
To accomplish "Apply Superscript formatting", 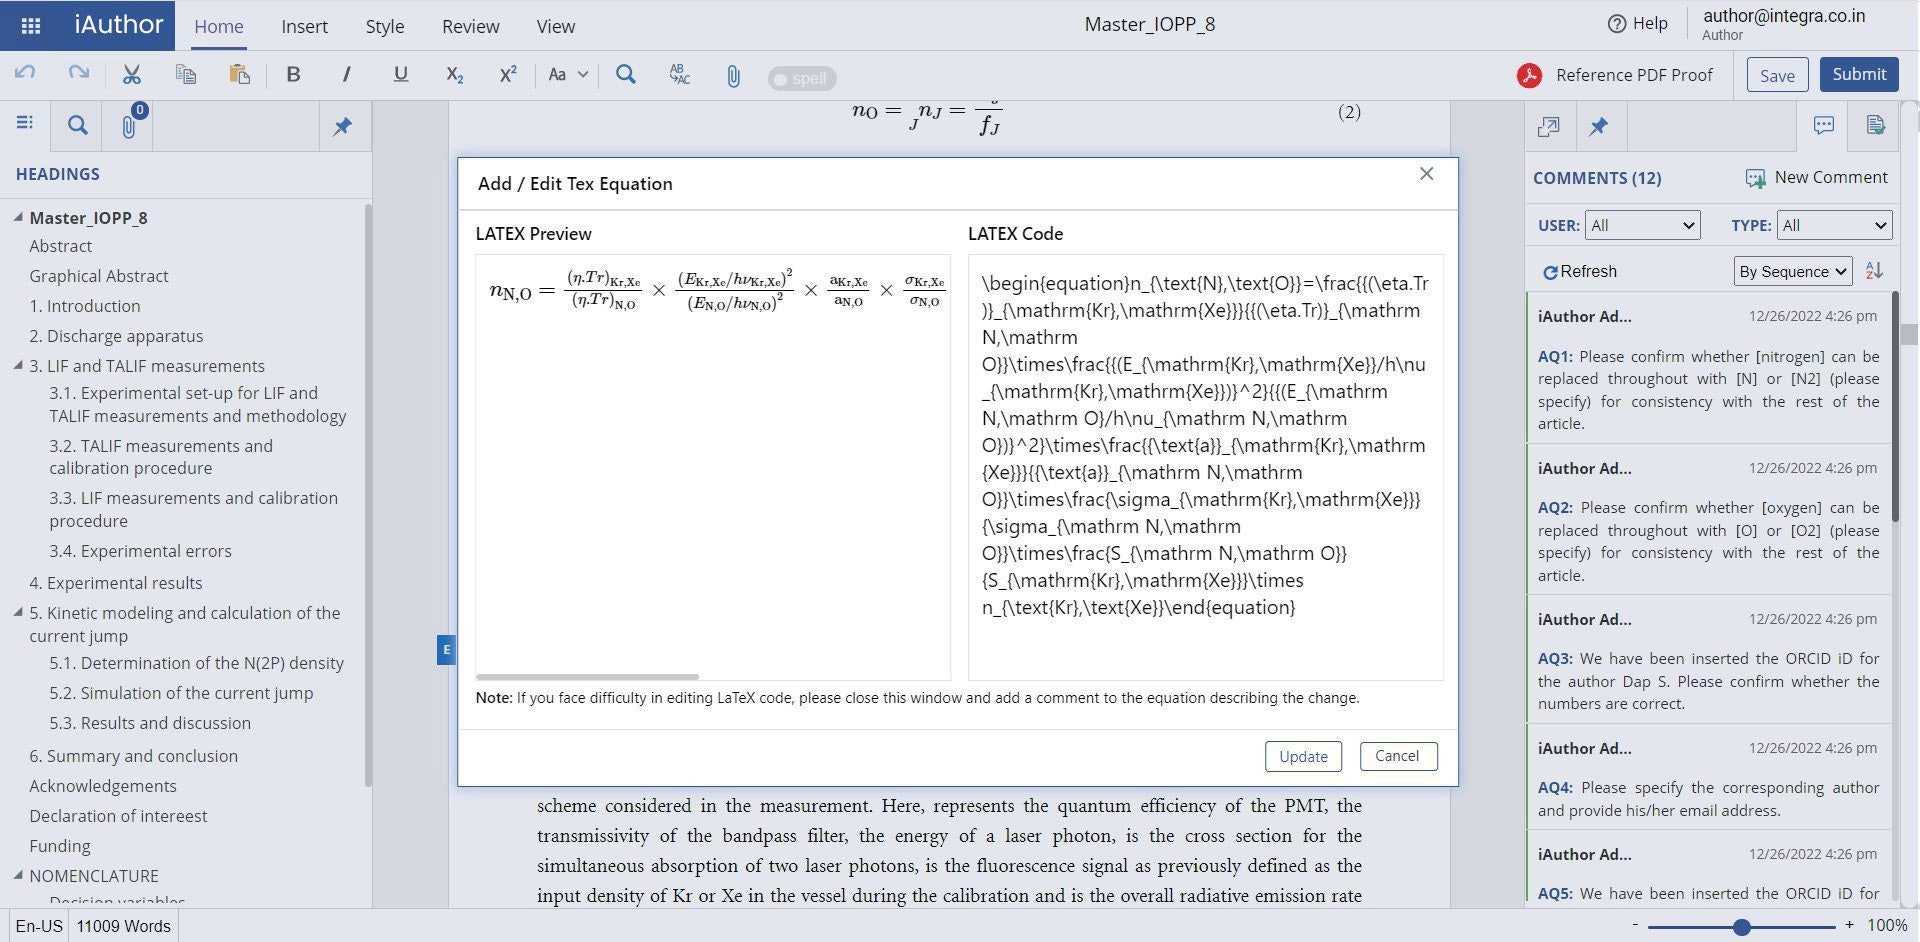I will 508,74.
